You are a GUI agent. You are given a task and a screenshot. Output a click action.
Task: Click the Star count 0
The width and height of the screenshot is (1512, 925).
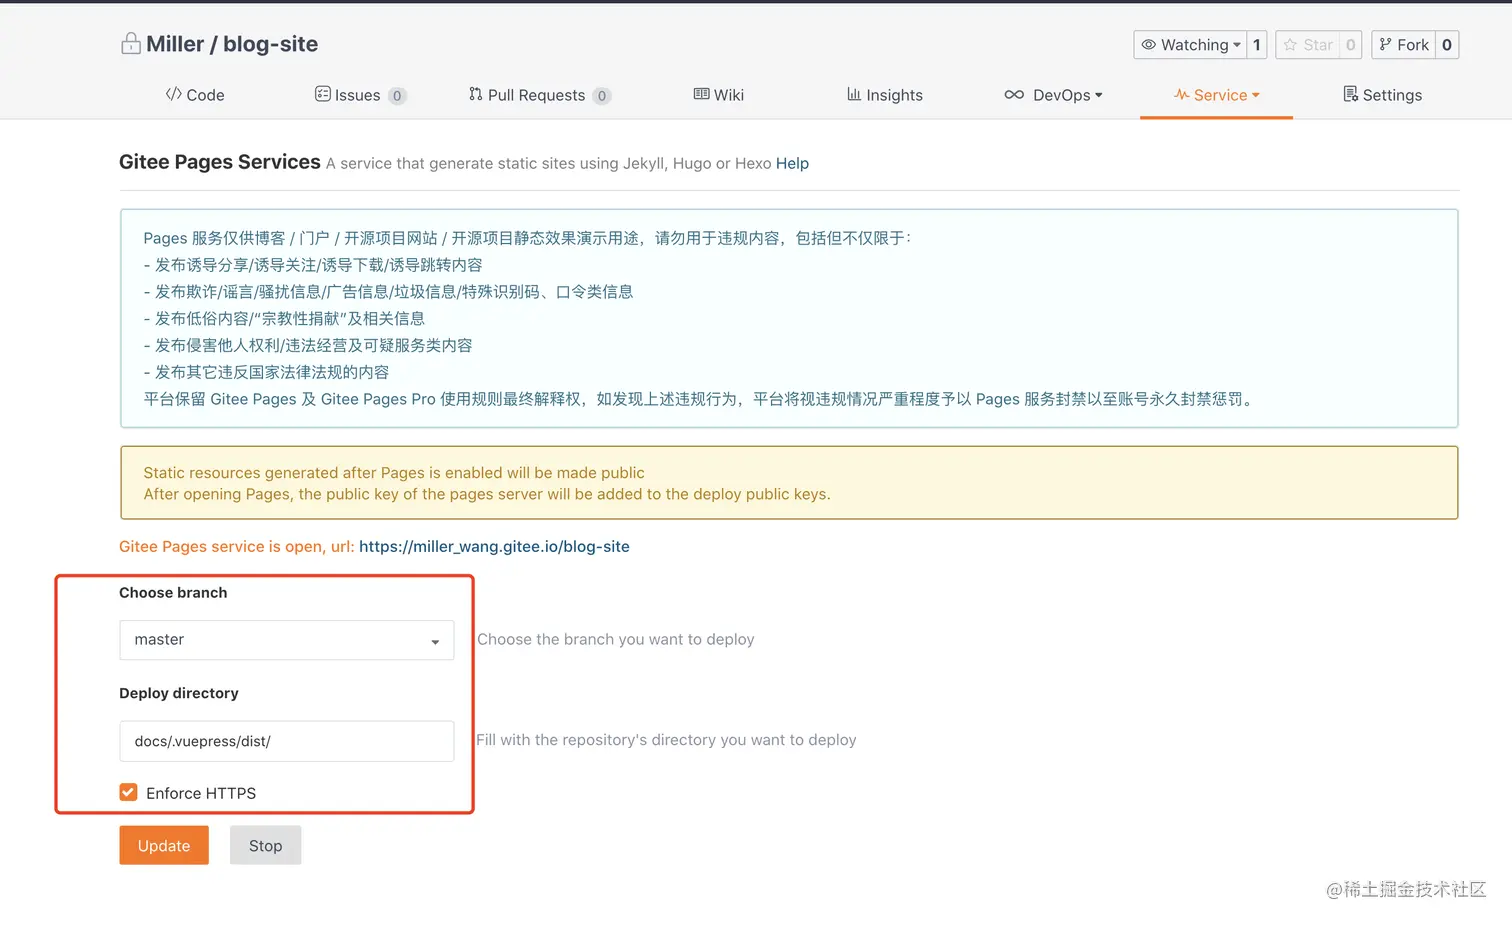[1351, 45]
